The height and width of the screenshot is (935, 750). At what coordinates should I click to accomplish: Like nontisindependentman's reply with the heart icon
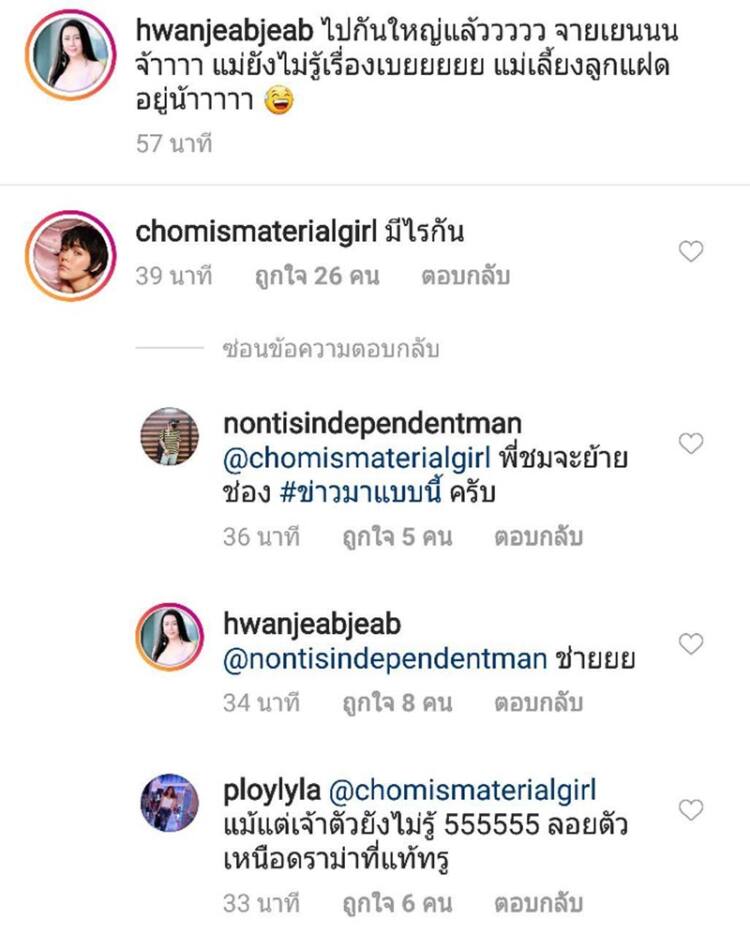pyautogui.click(x=691, y=443)
